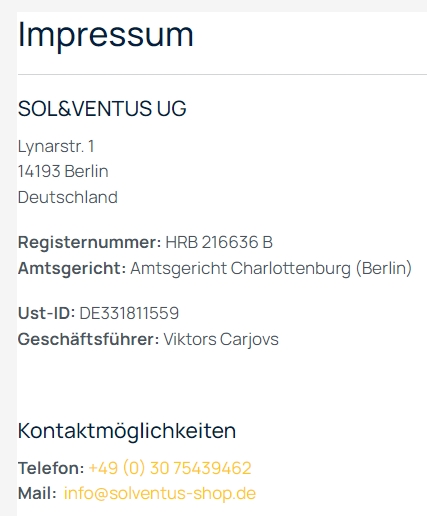
Task: Click the Geschäftsführer label
Action: (x=89, y=339)
